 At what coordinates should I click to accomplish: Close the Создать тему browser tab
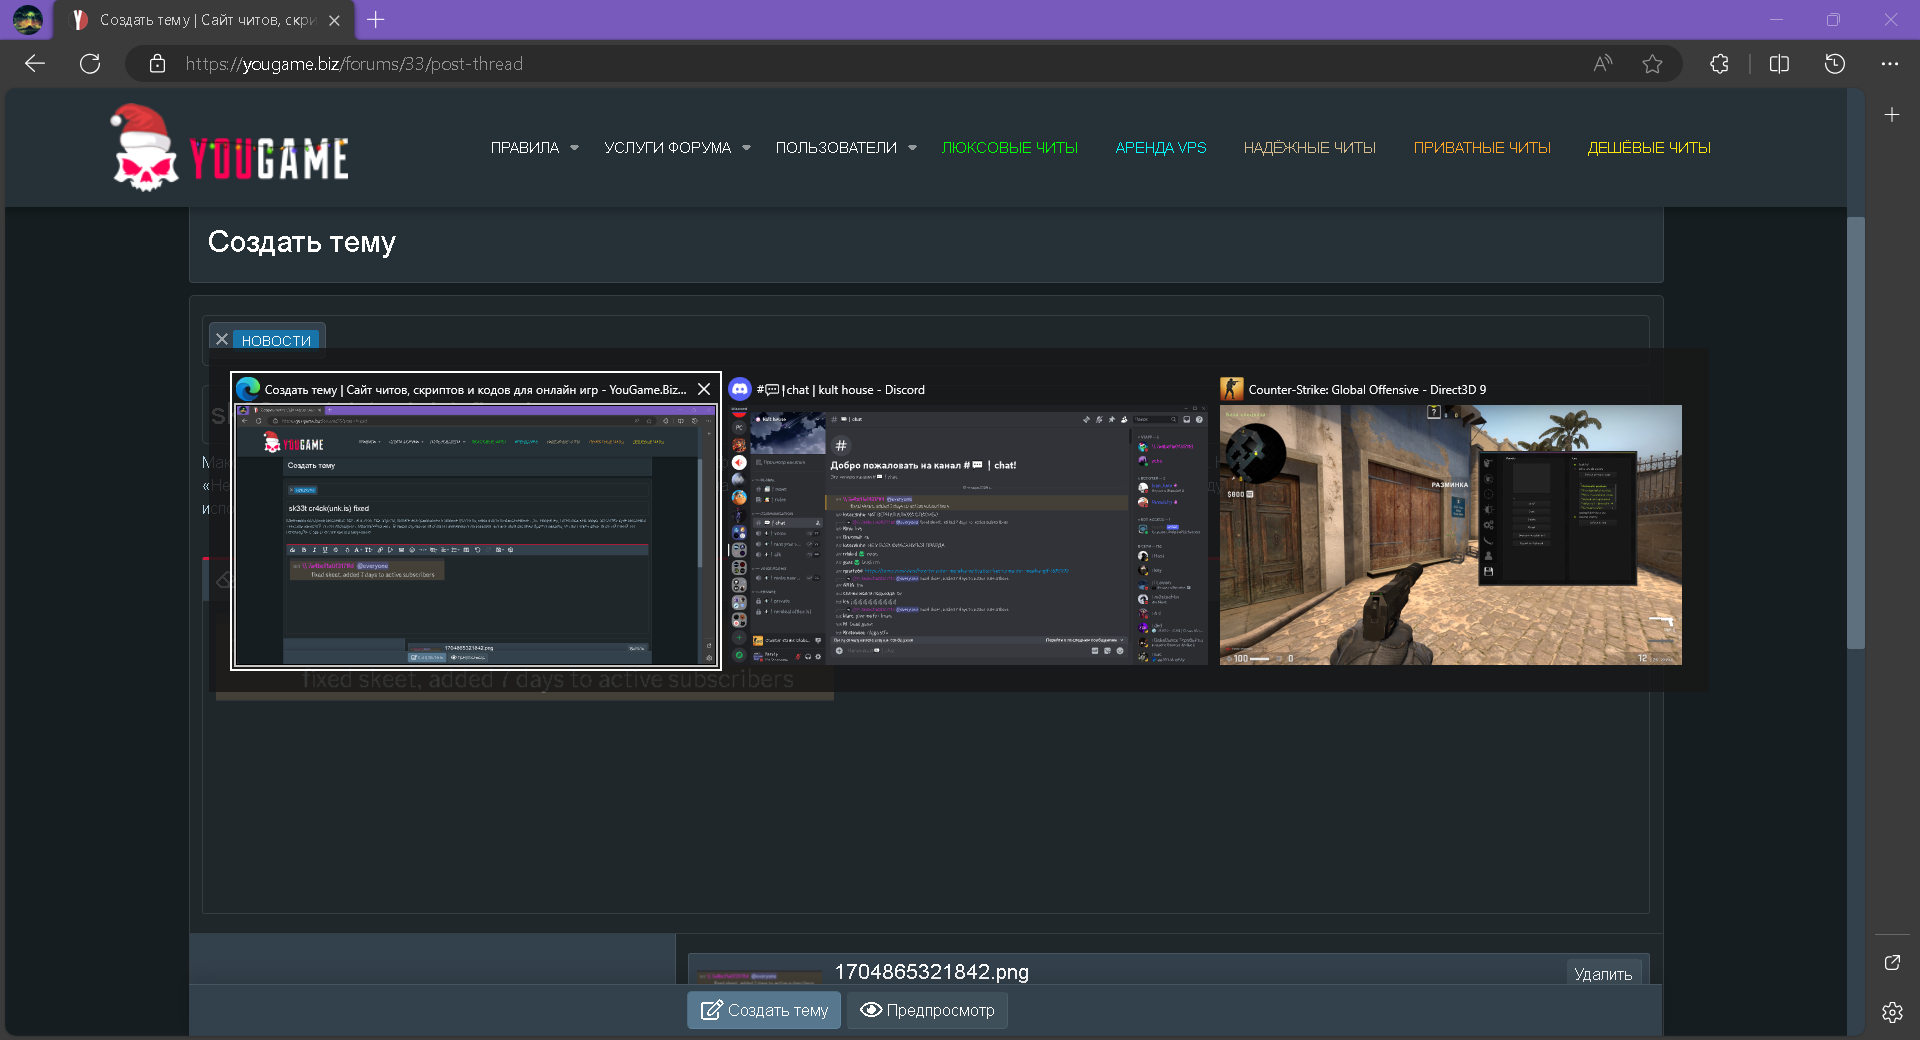coord(334,20)
